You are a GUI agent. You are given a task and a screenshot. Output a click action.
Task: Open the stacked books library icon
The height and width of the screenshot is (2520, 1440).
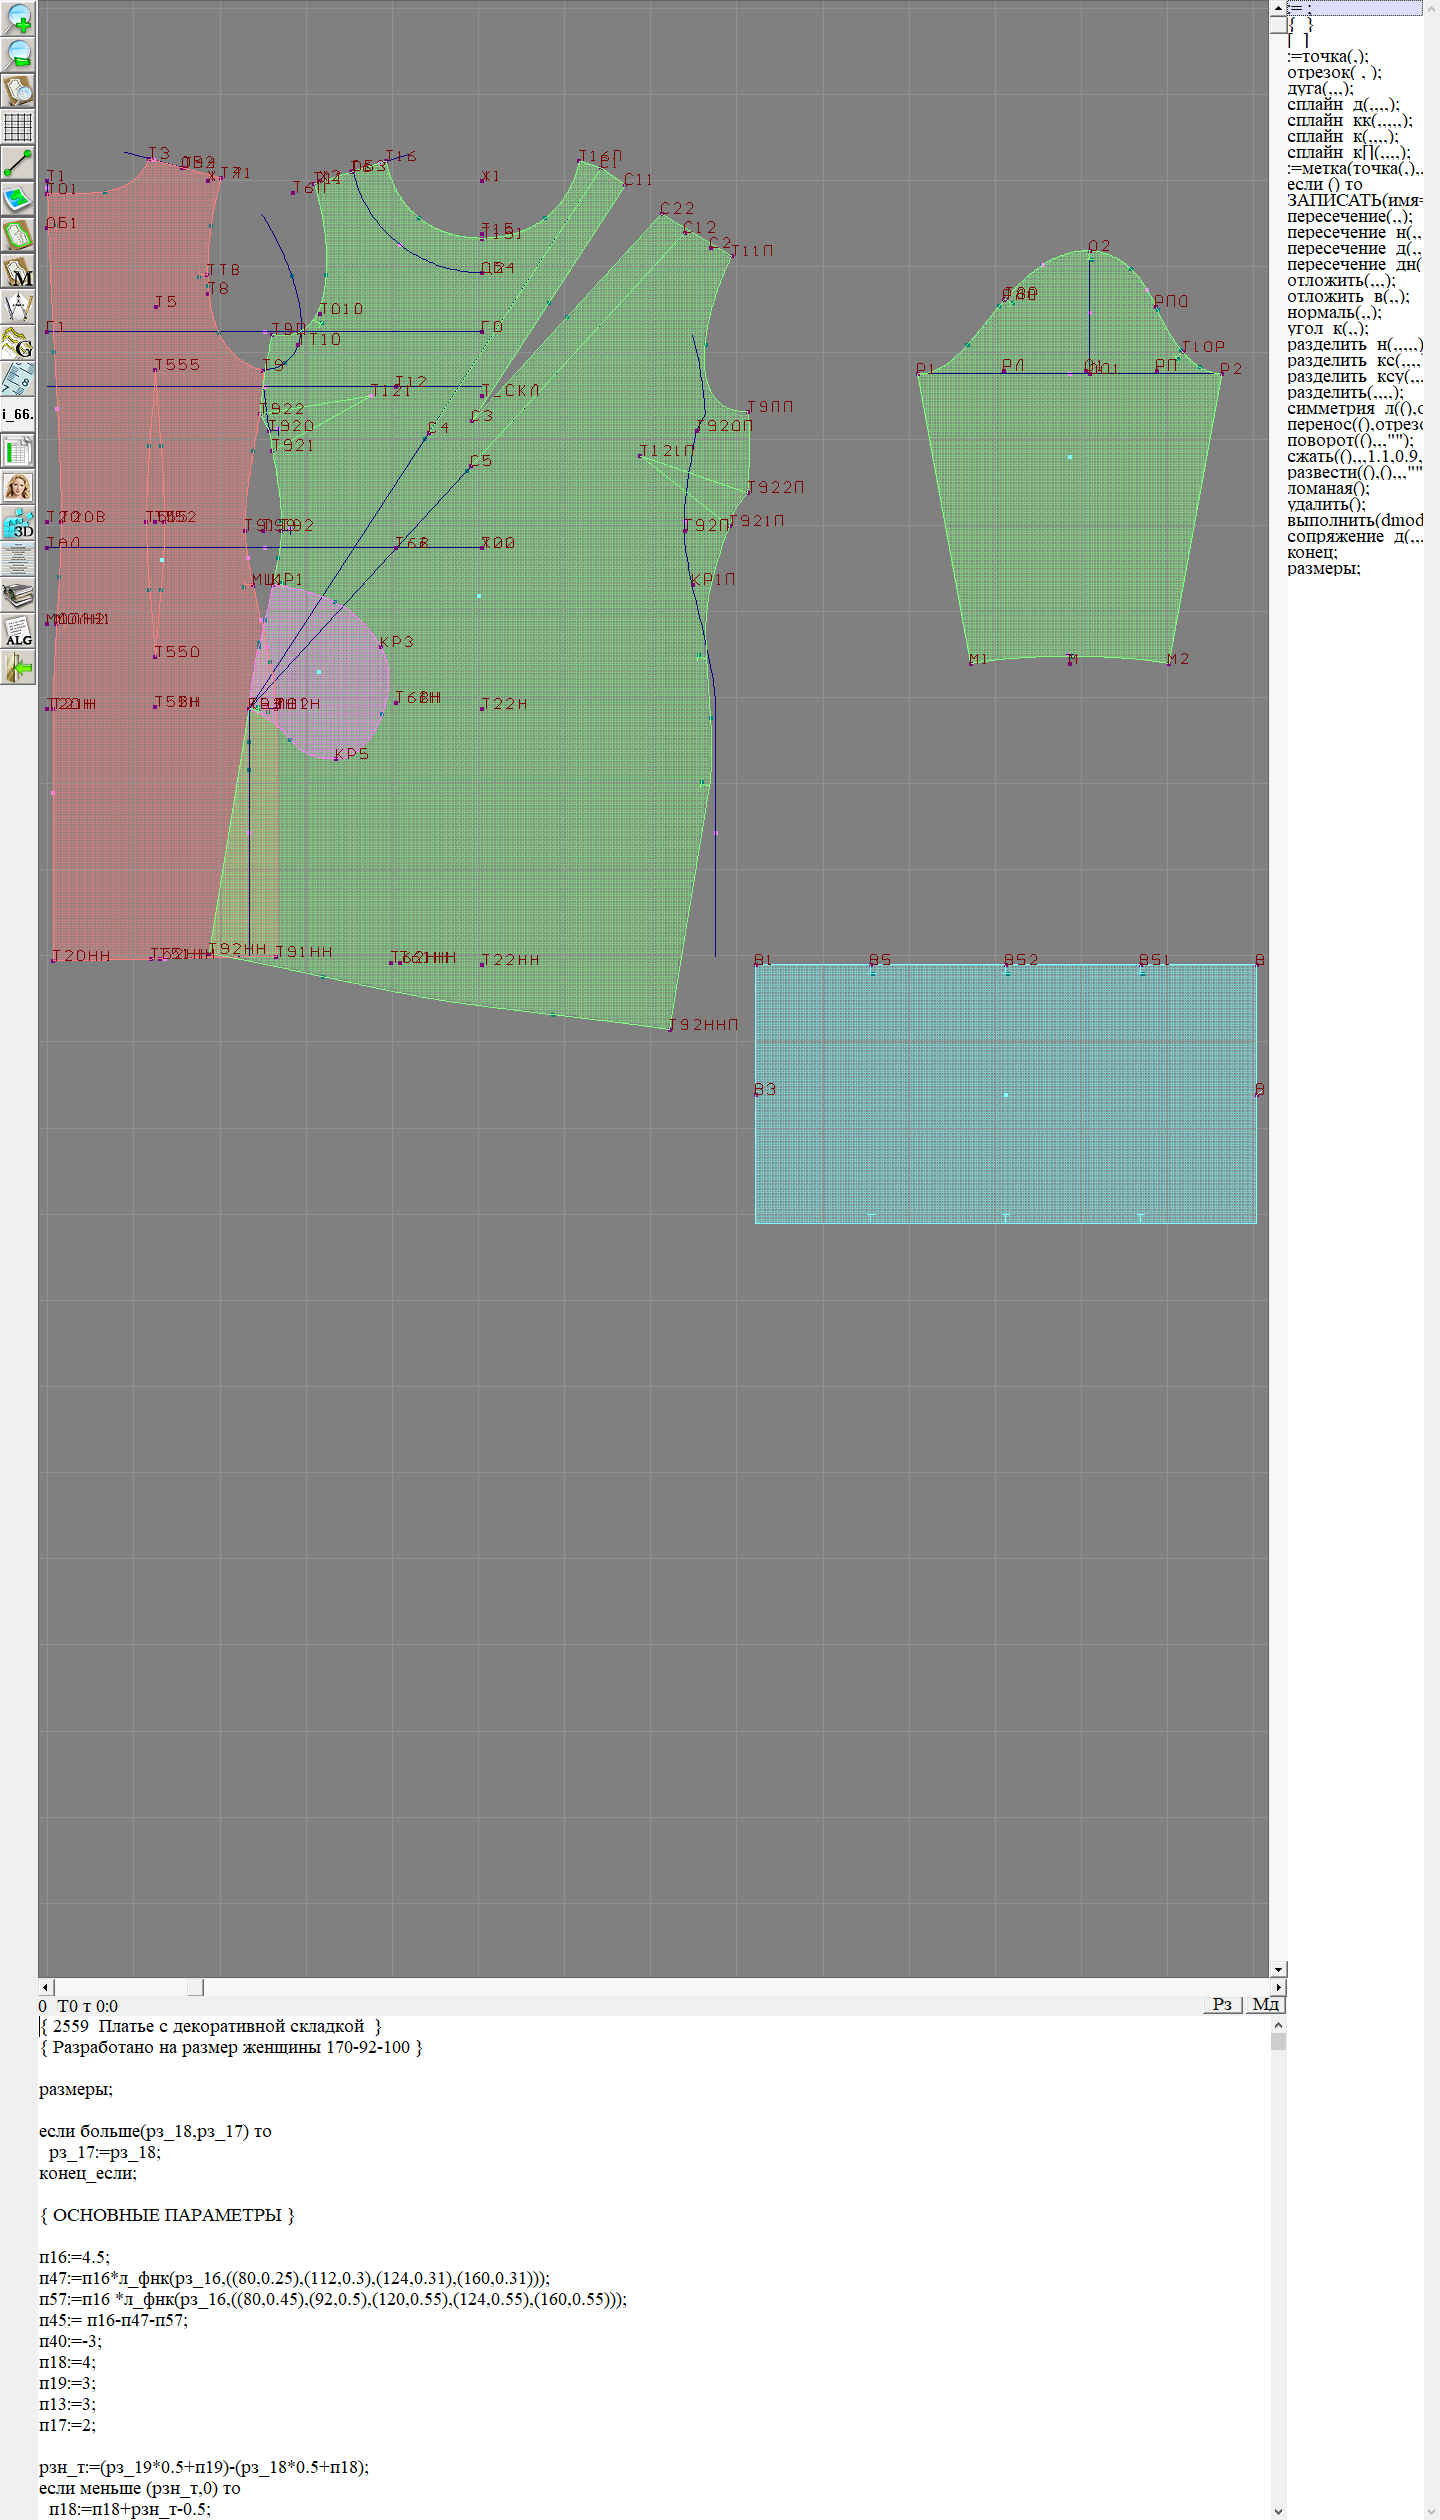(x=18, y=595)
